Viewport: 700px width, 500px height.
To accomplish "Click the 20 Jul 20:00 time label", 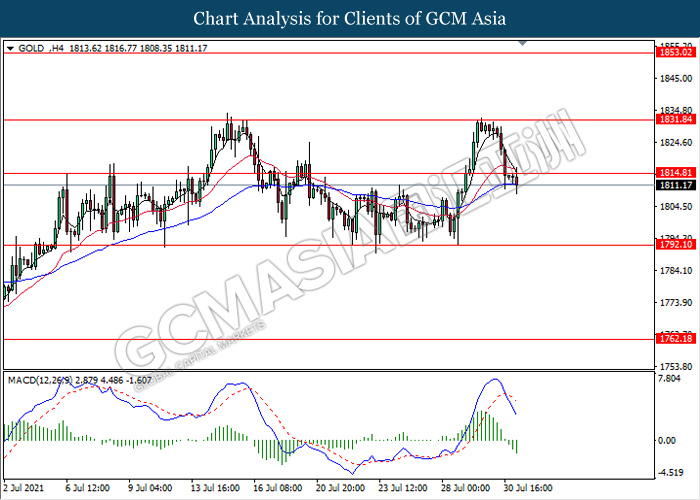I will point(340,488).
